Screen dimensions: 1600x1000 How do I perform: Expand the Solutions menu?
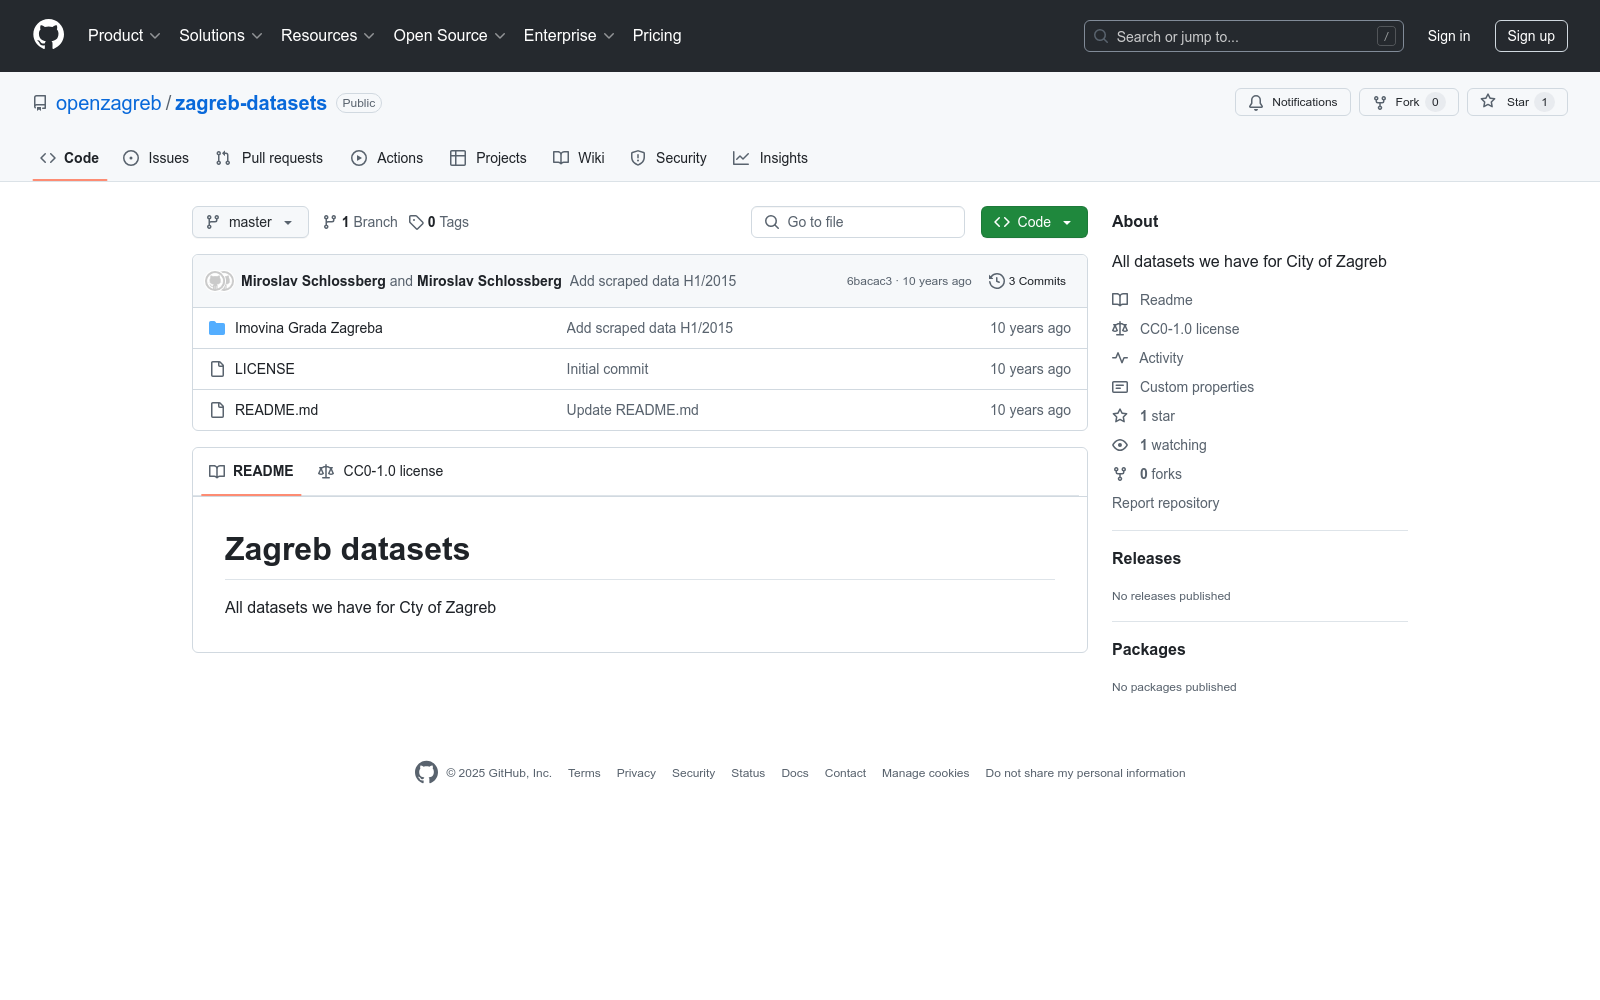tap(220, 35)
